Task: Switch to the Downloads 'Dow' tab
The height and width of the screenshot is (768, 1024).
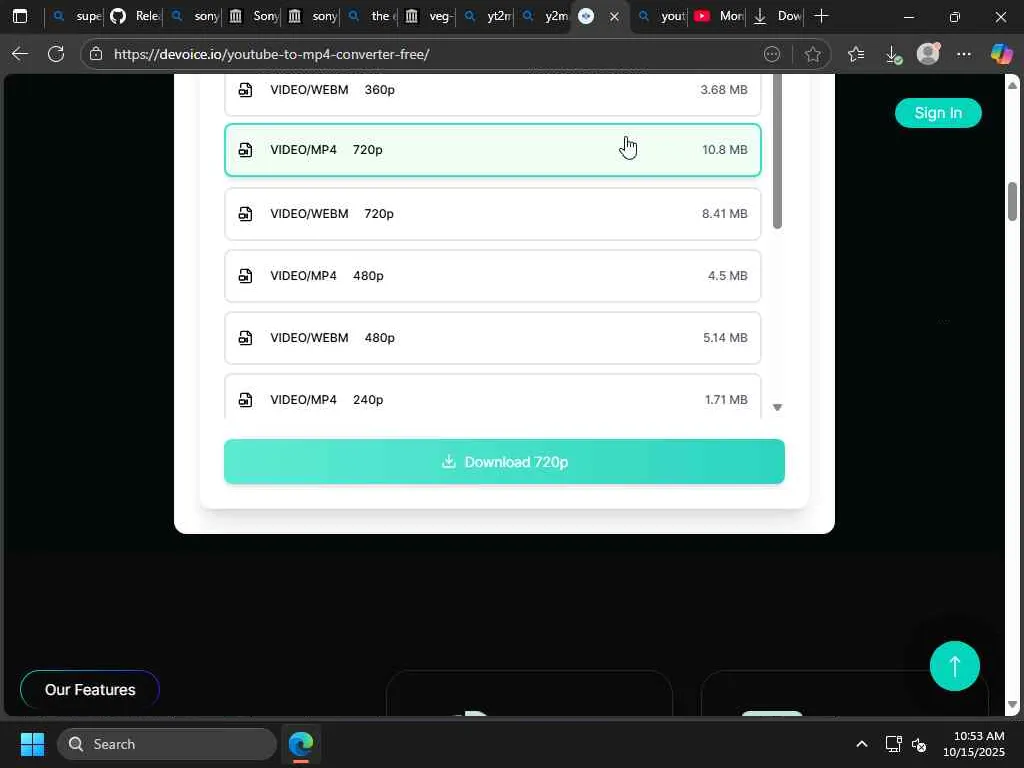Action: coord(776,16)
